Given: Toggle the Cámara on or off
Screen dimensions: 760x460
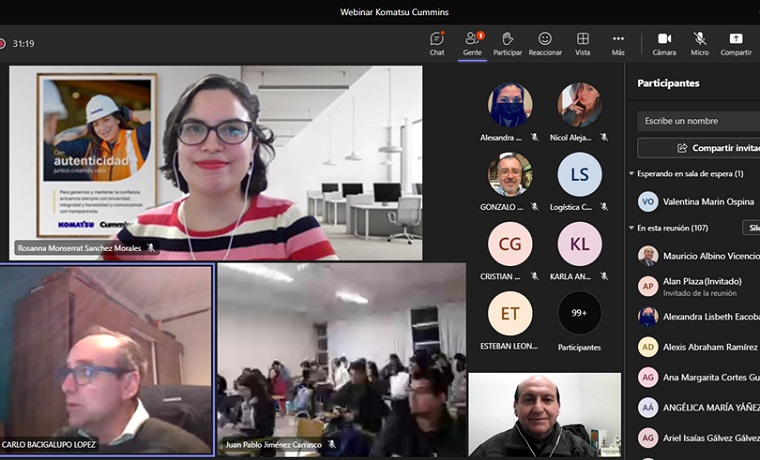Looking at the screenshot, I should point(664,44).
